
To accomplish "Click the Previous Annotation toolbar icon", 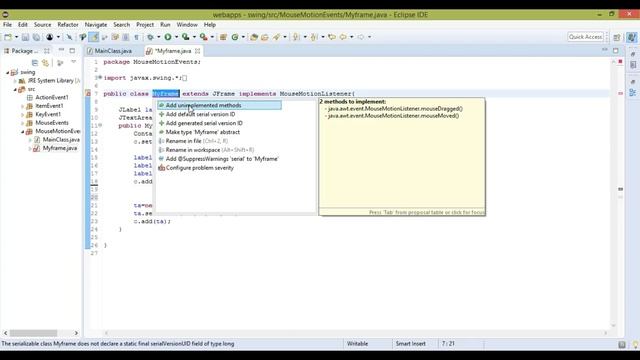I will (x=314, y=37).
